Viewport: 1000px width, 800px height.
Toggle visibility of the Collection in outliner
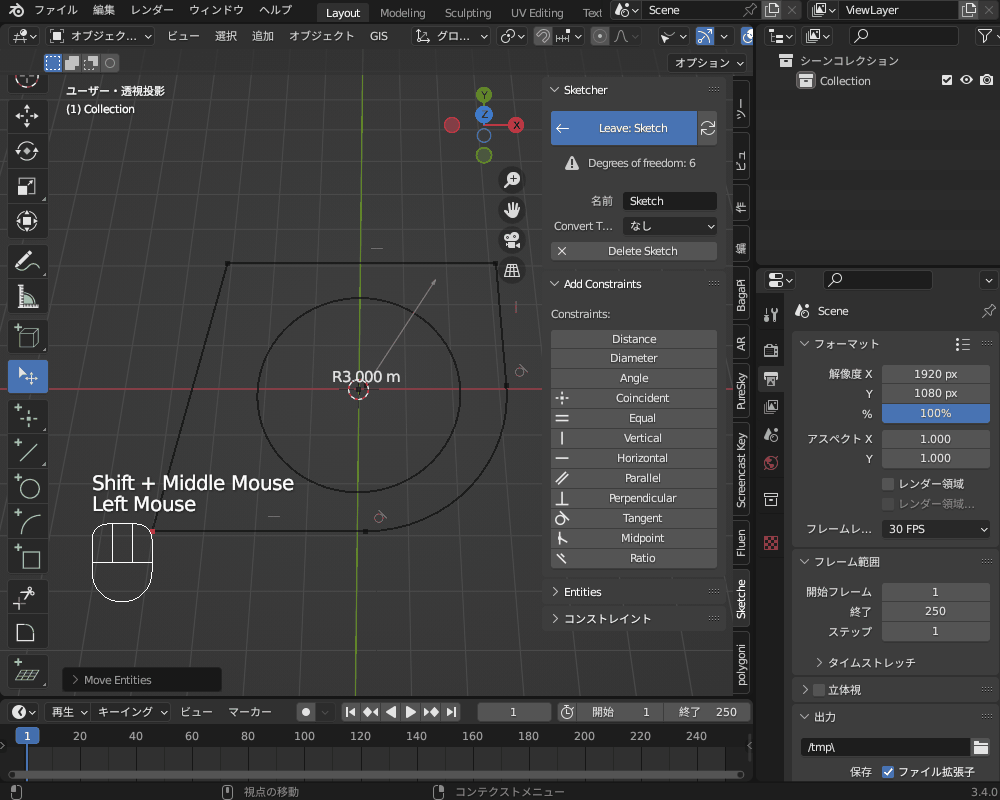[966, 81]
